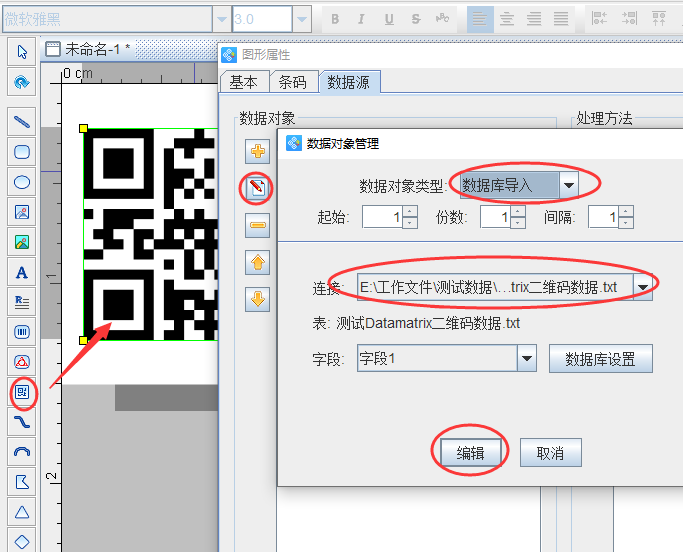The height and width of the screenshot is (552, 683).
Task: Click the character spacing icon
Action: [x=659, y=19]
